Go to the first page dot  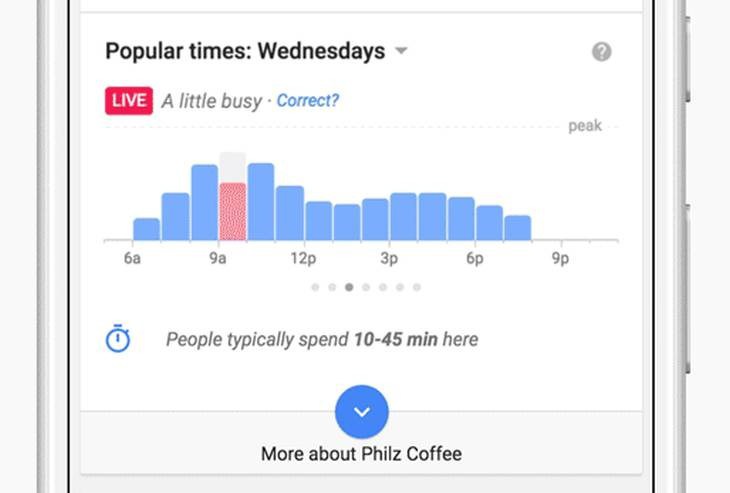coord(315,287)
